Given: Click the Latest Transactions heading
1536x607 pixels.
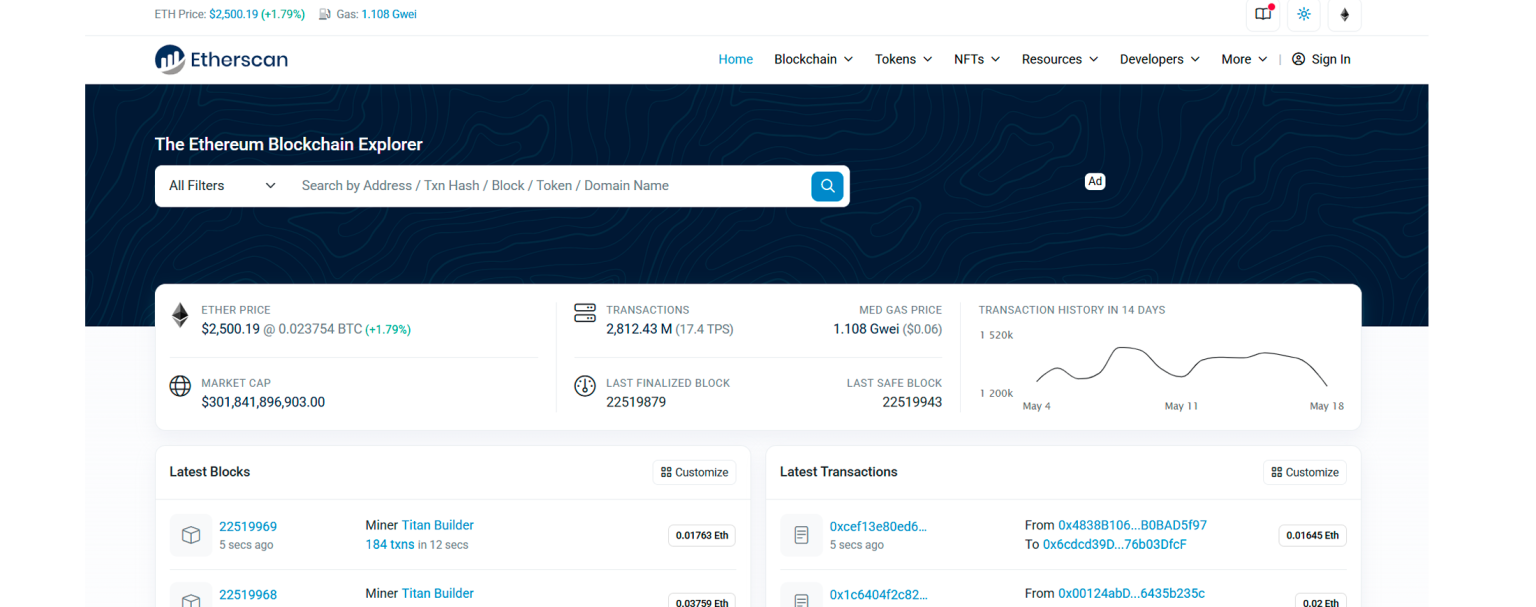Looking at the screenshot, I should [839, 472].
